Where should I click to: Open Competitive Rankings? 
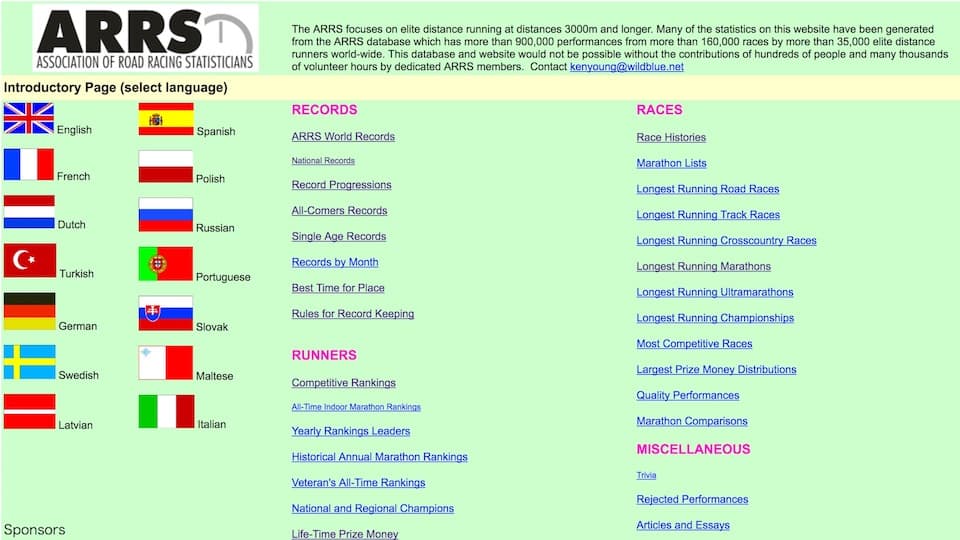coord(343,383)
